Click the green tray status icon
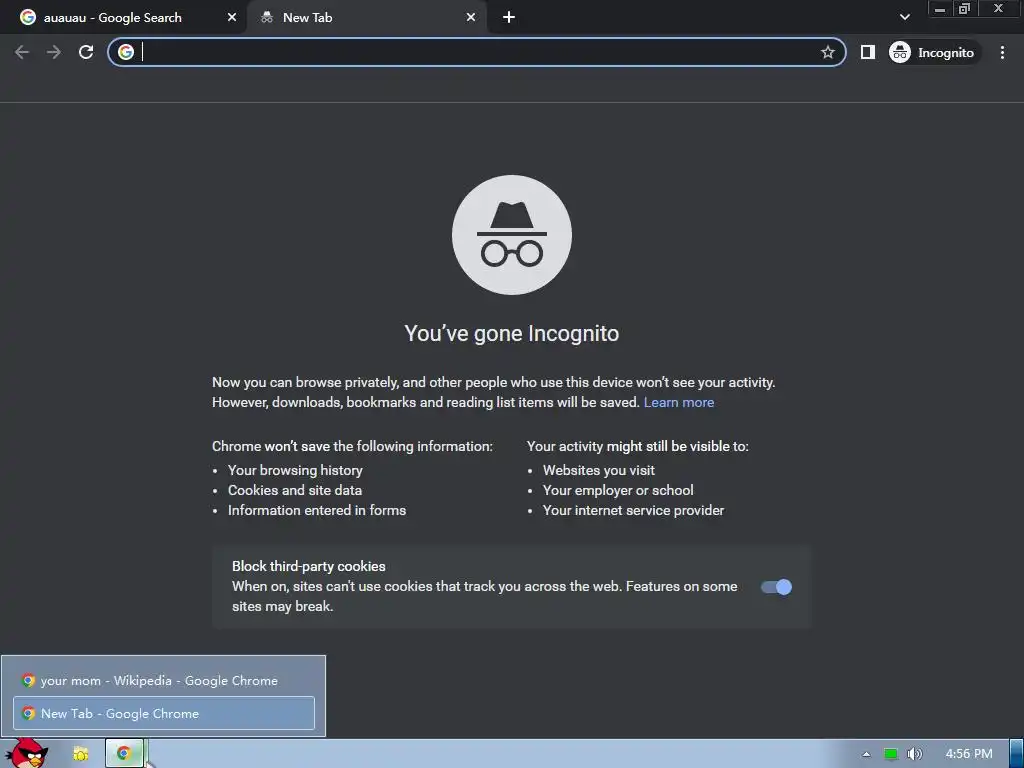This screenshot has height=768, width=1024. point(891,754)
